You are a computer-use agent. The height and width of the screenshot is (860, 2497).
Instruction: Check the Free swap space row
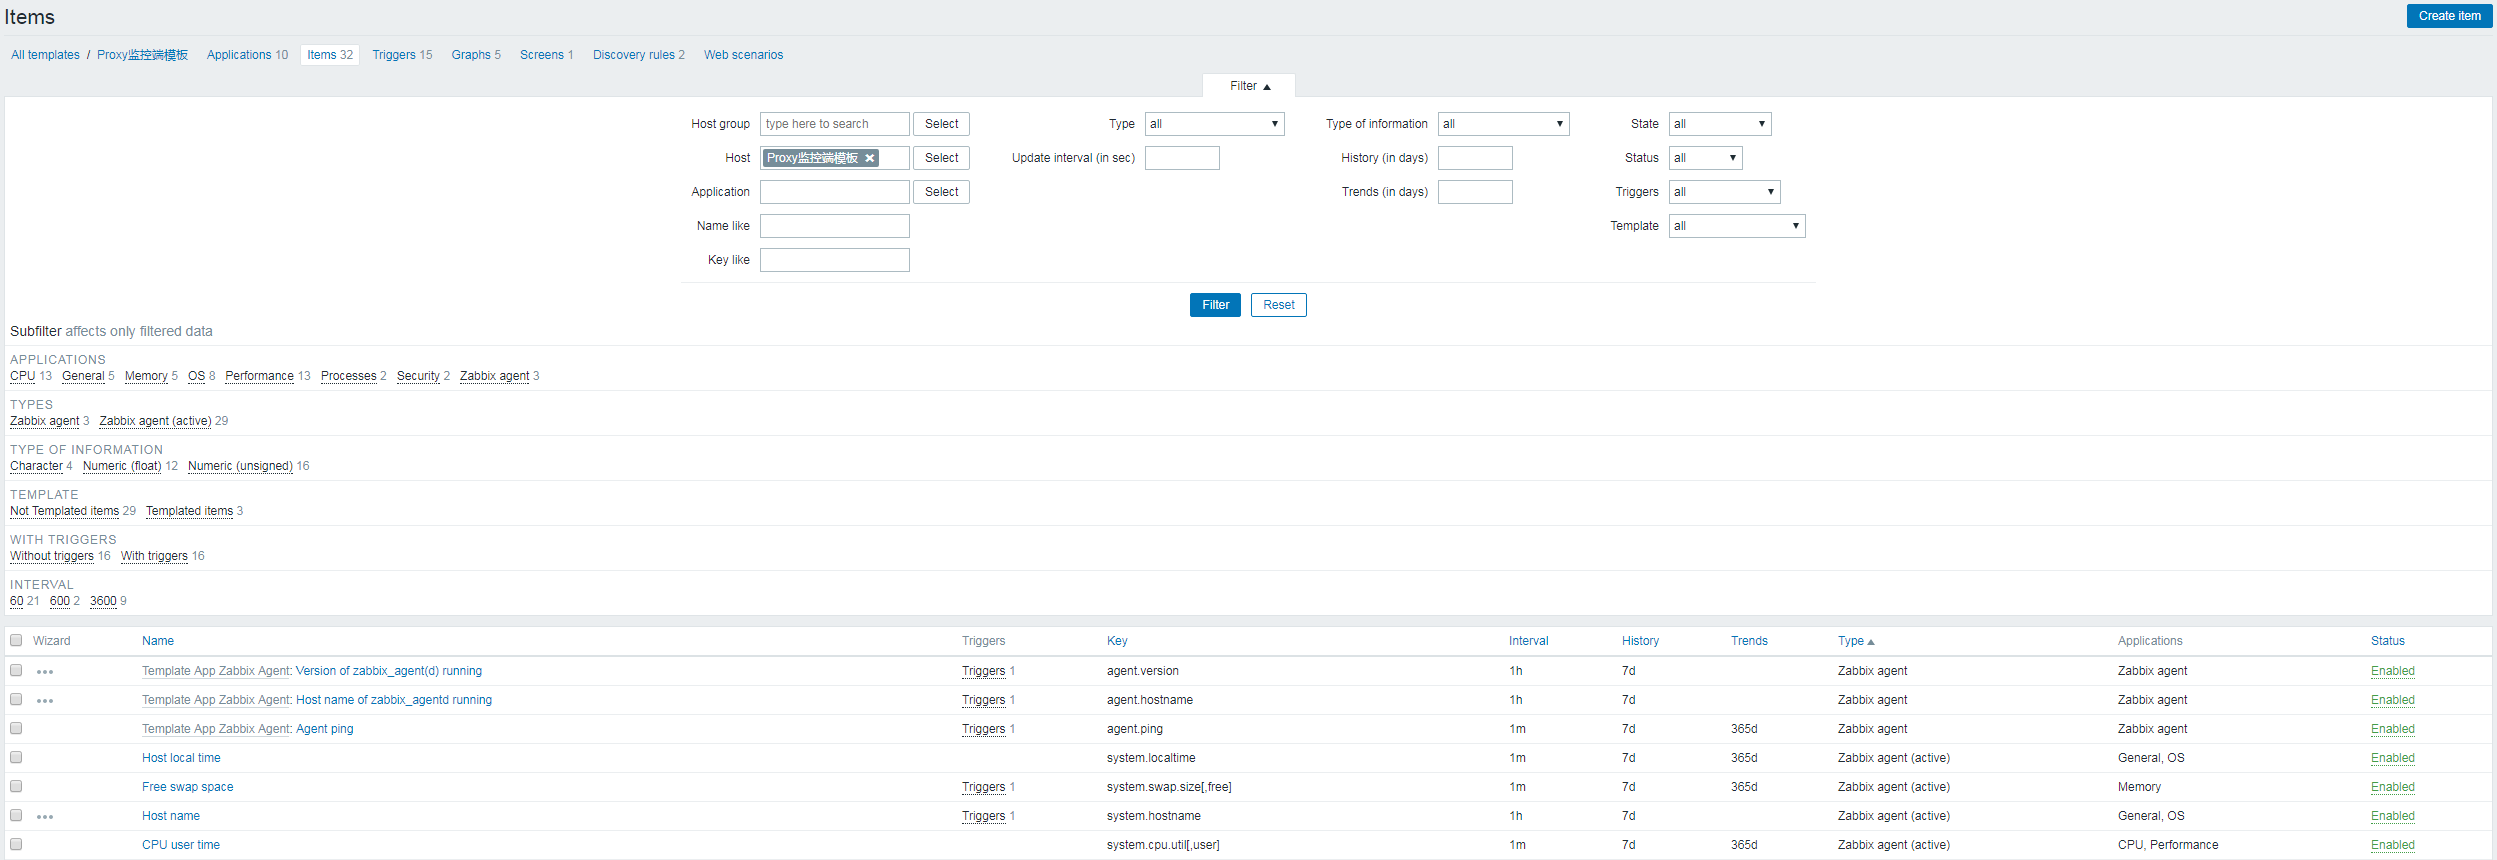click(16, 786)
